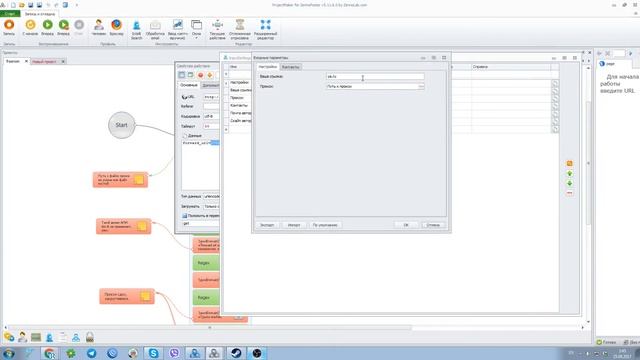Confirm the dialog with OK
The image size is (640, 360).
406,225
